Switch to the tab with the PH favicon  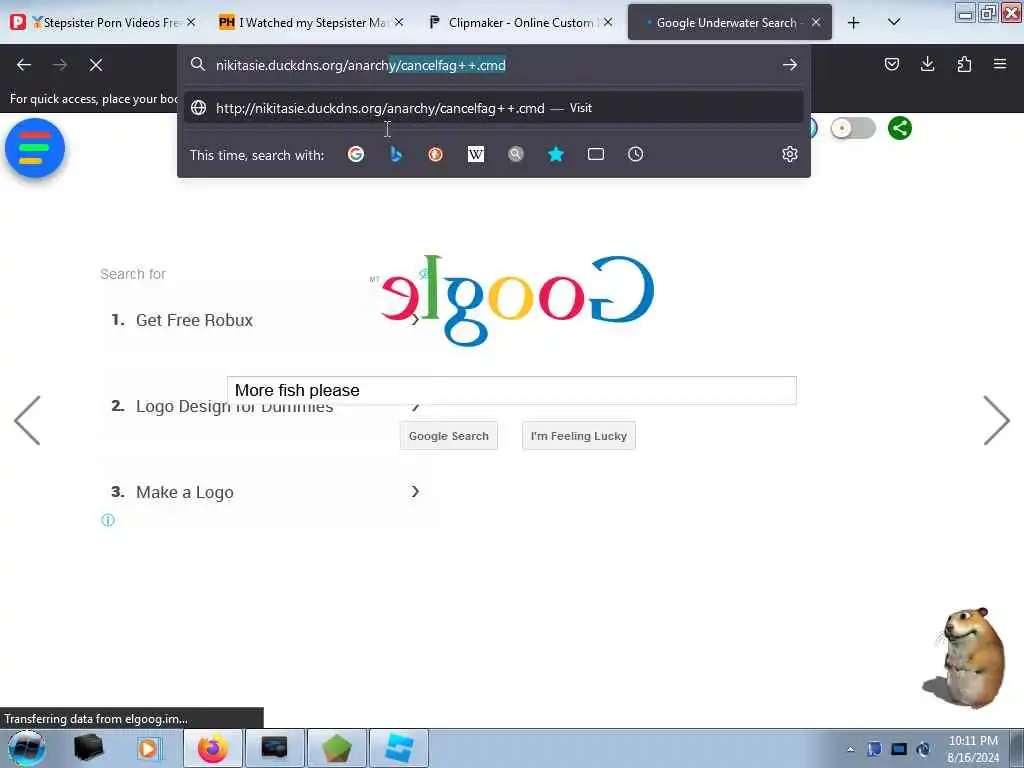tap(311, 22)
